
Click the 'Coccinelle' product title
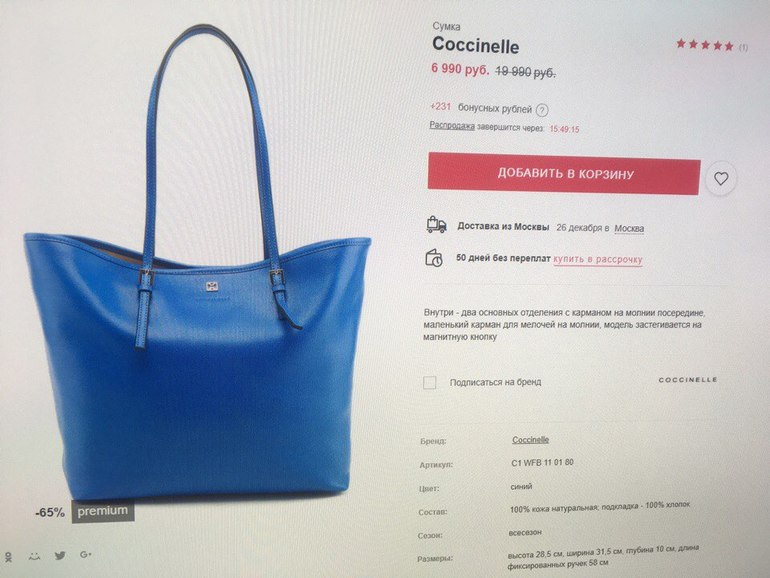475,46
